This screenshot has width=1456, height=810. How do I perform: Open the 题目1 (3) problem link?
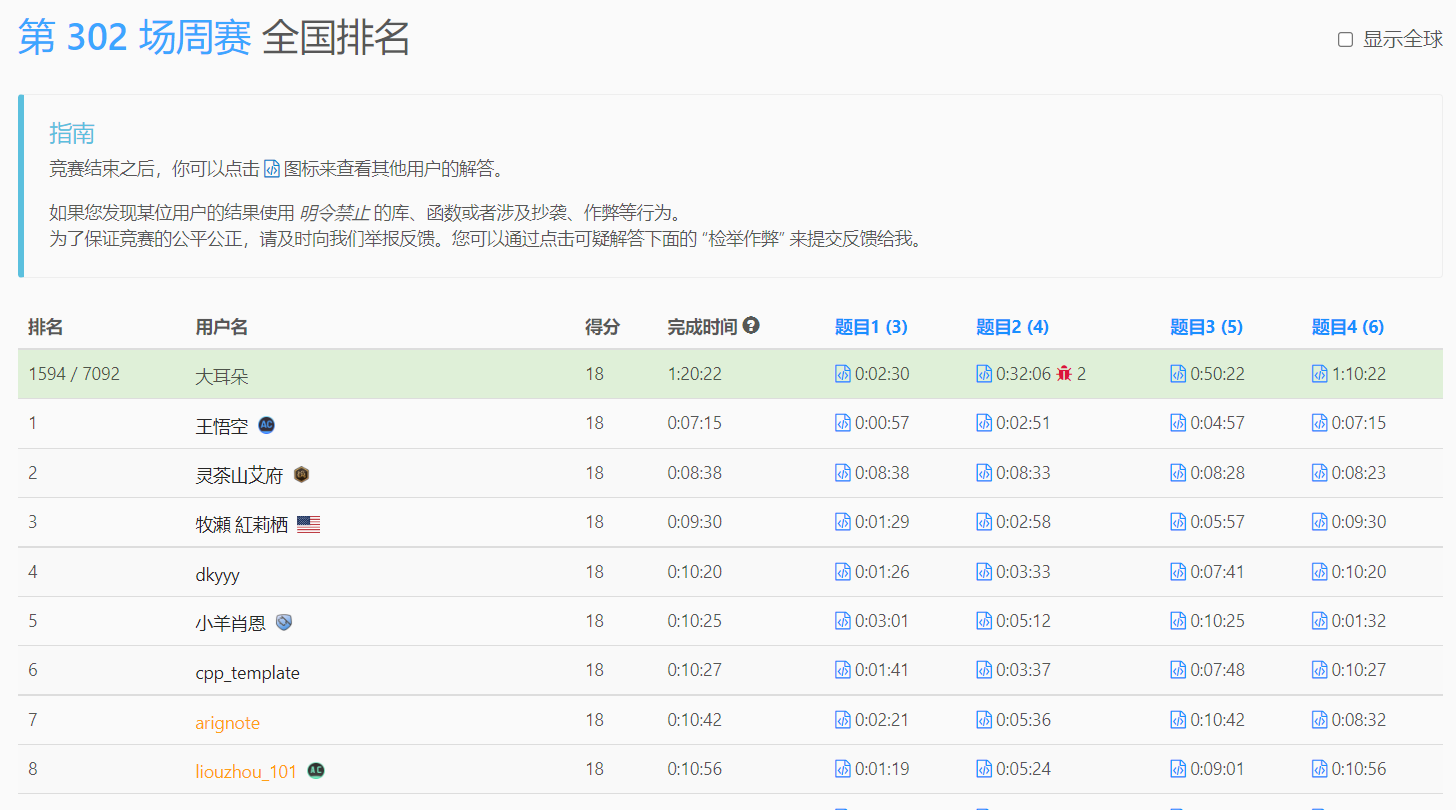(x=871, y=327)
